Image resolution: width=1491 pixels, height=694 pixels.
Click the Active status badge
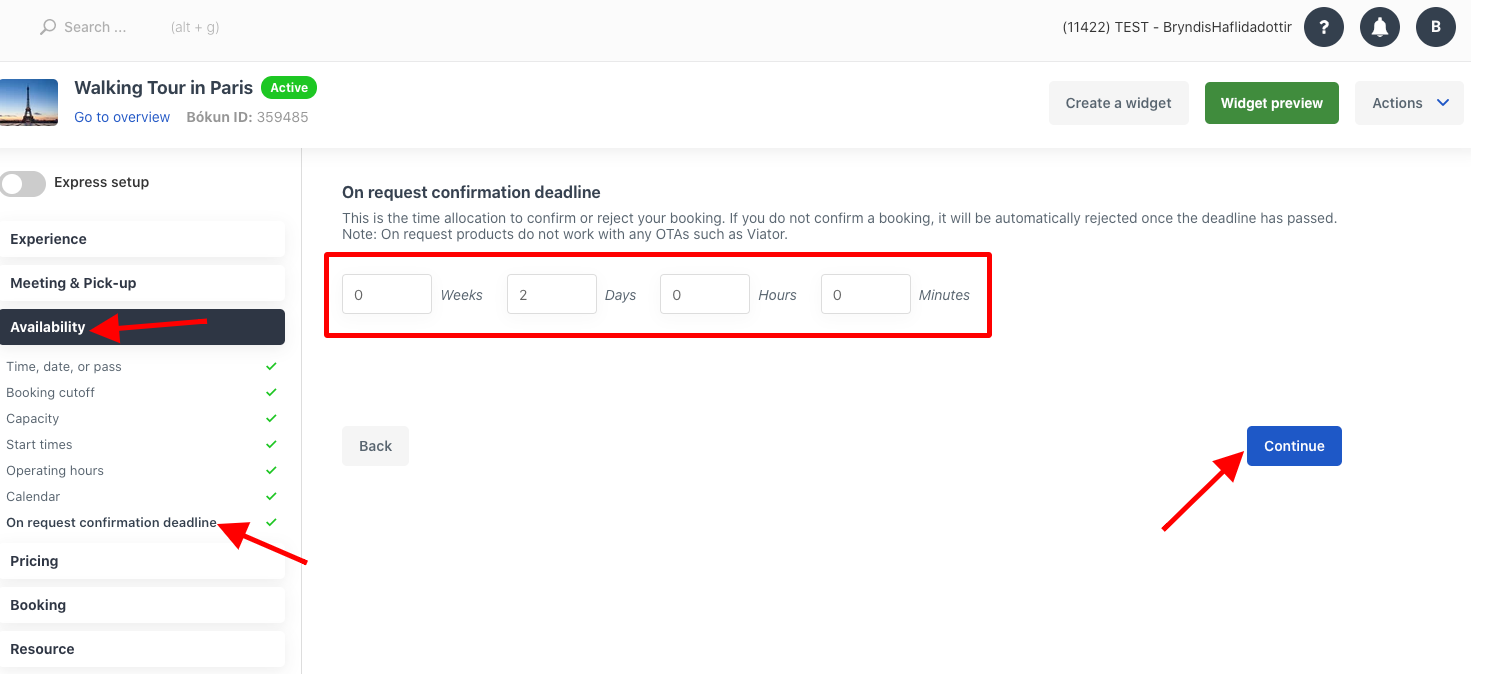point(289,88)
